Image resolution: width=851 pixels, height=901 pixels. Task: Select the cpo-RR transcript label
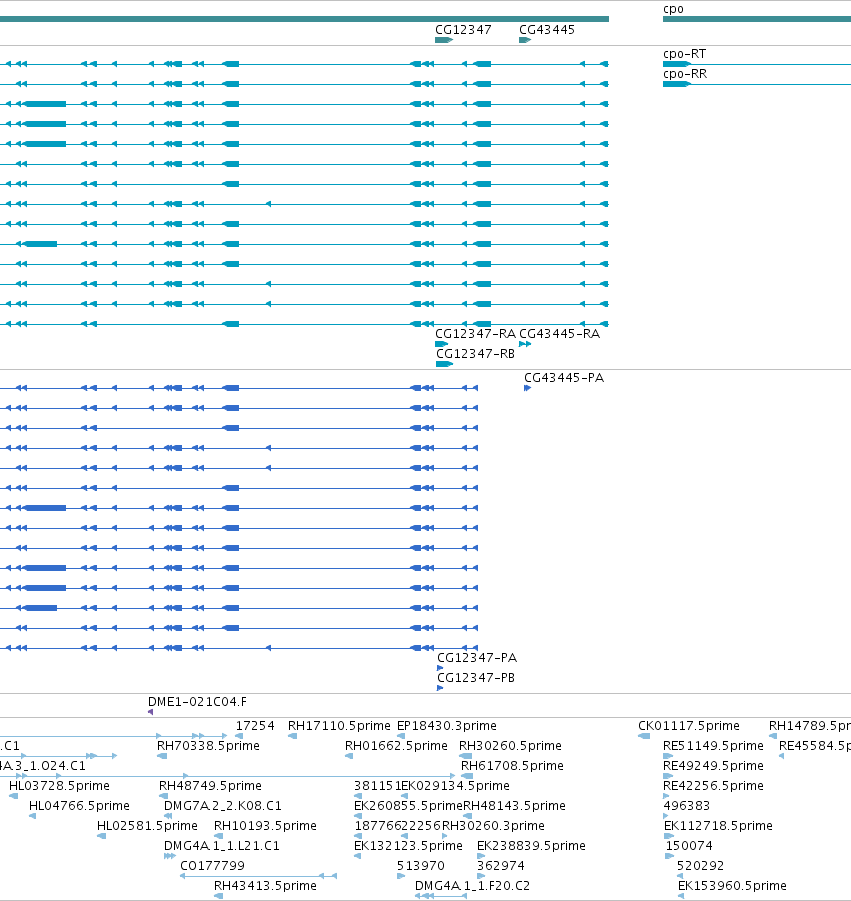click(x=685, y=74)
